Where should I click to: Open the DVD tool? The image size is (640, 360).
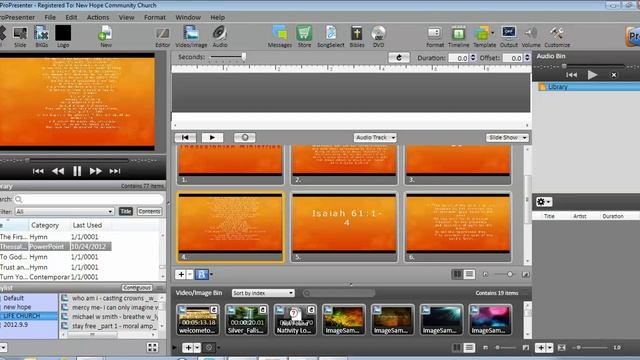[x=378, y=36]
